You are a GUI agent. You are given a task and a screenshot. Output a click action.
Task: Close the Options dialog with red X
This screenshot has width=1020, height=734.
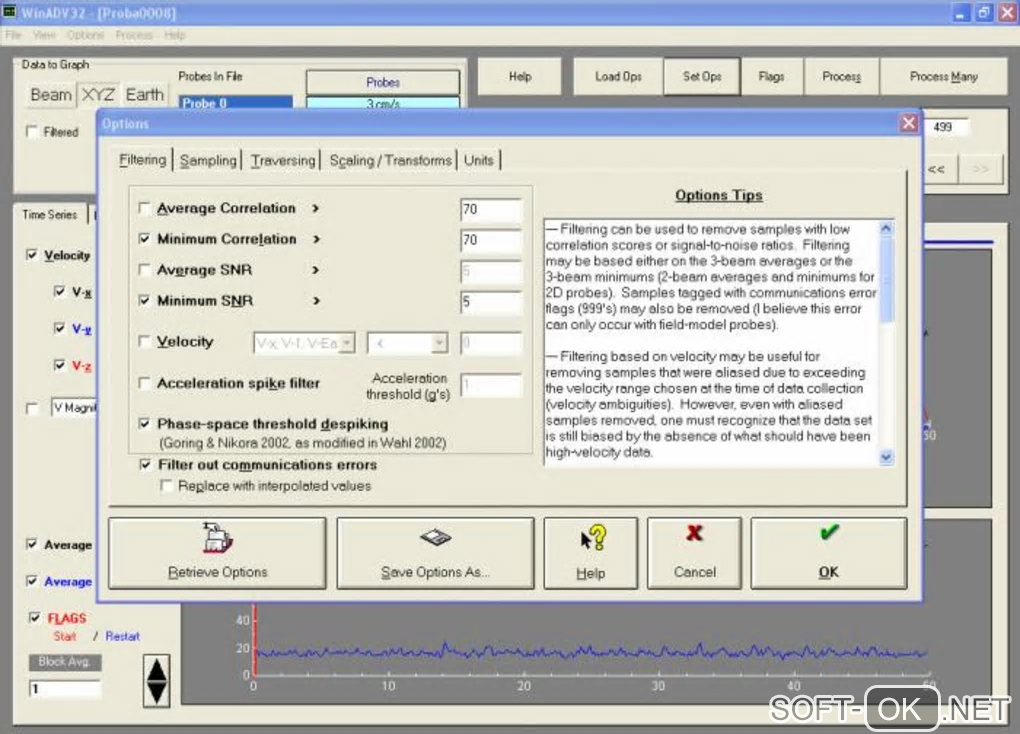[909, 123]
